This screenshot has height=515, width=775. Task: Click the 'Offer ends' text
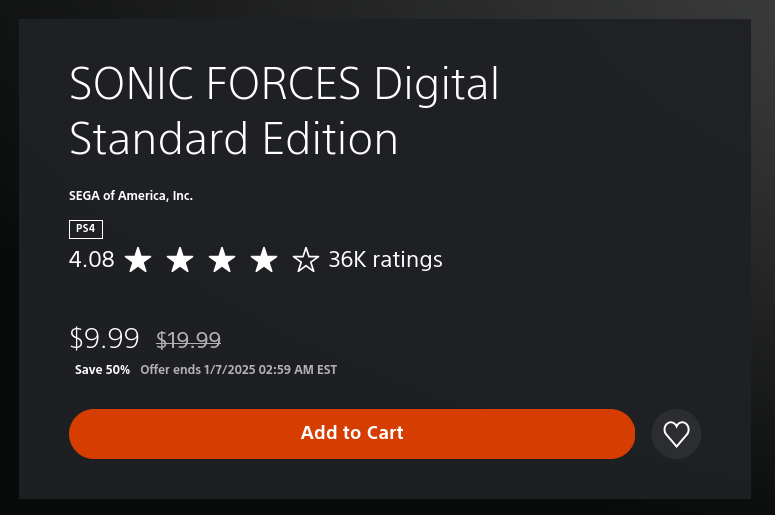(x=169, y=370)
